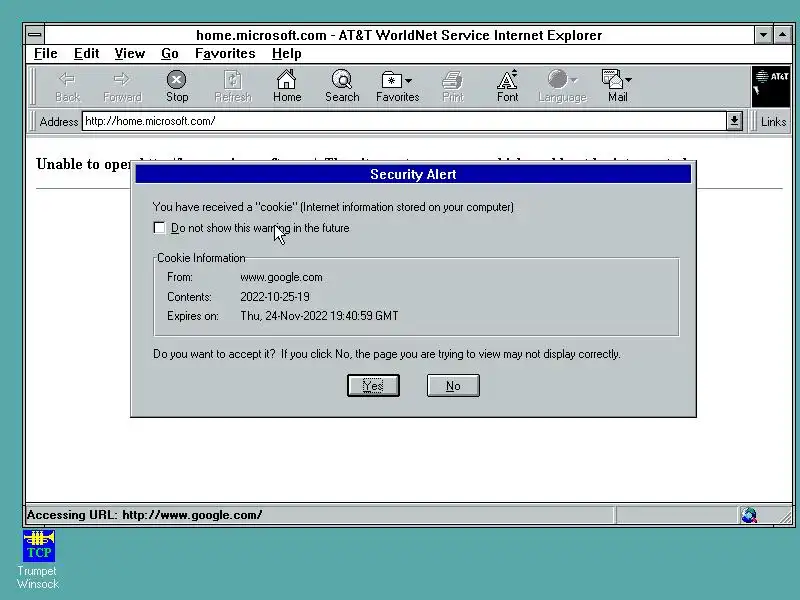Open the Mail toolbar icon
Screen dimensions: 800x600
(617, 87)
